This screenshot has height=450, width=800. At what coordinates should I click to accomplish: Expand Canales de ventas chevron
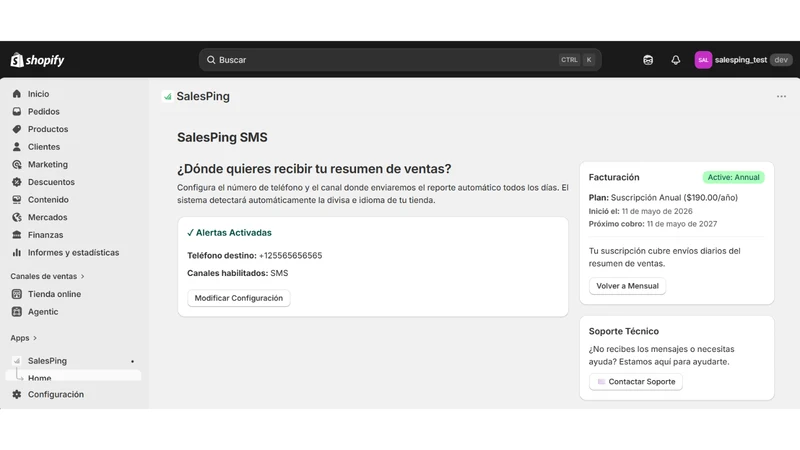83,277
